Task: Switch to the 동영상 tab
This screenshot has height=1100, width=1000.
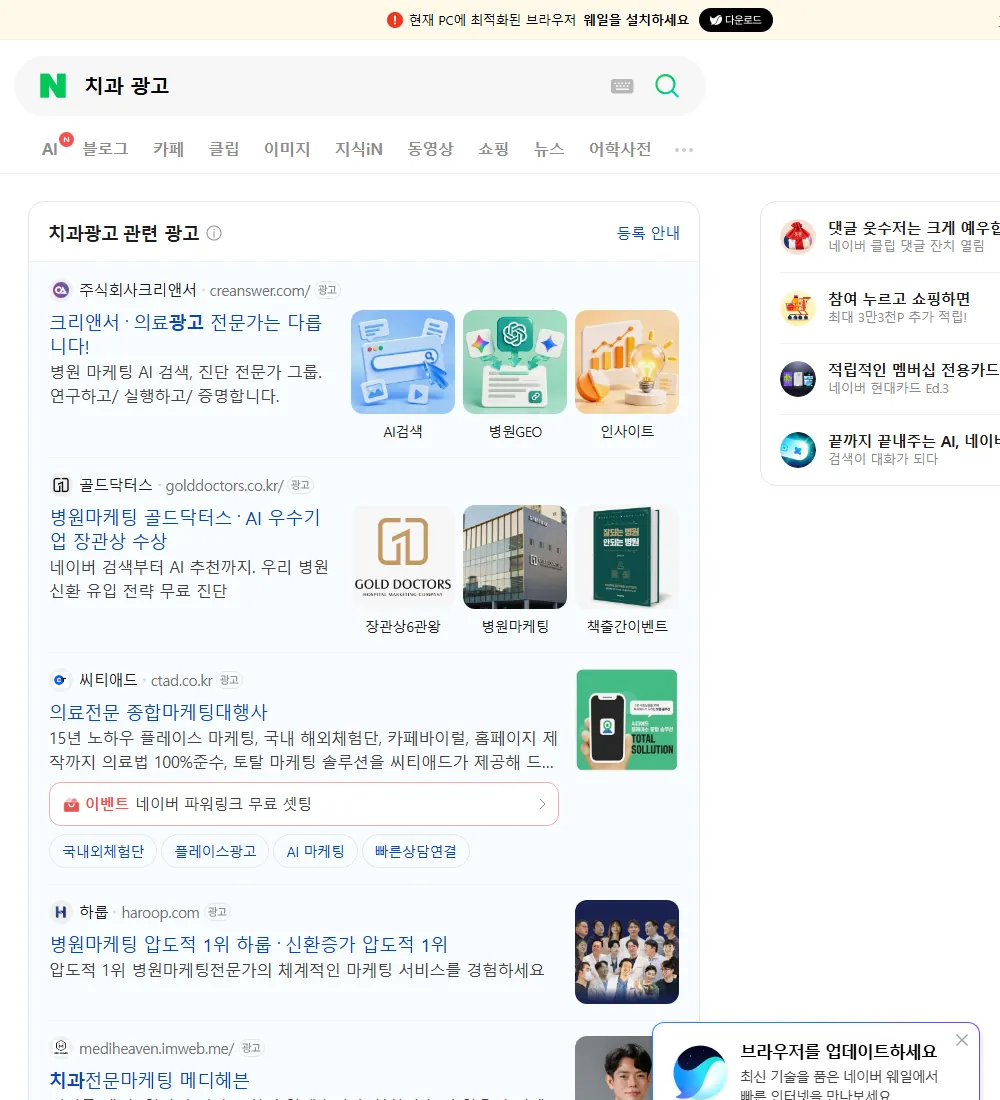Action: (x=430, y=149)
